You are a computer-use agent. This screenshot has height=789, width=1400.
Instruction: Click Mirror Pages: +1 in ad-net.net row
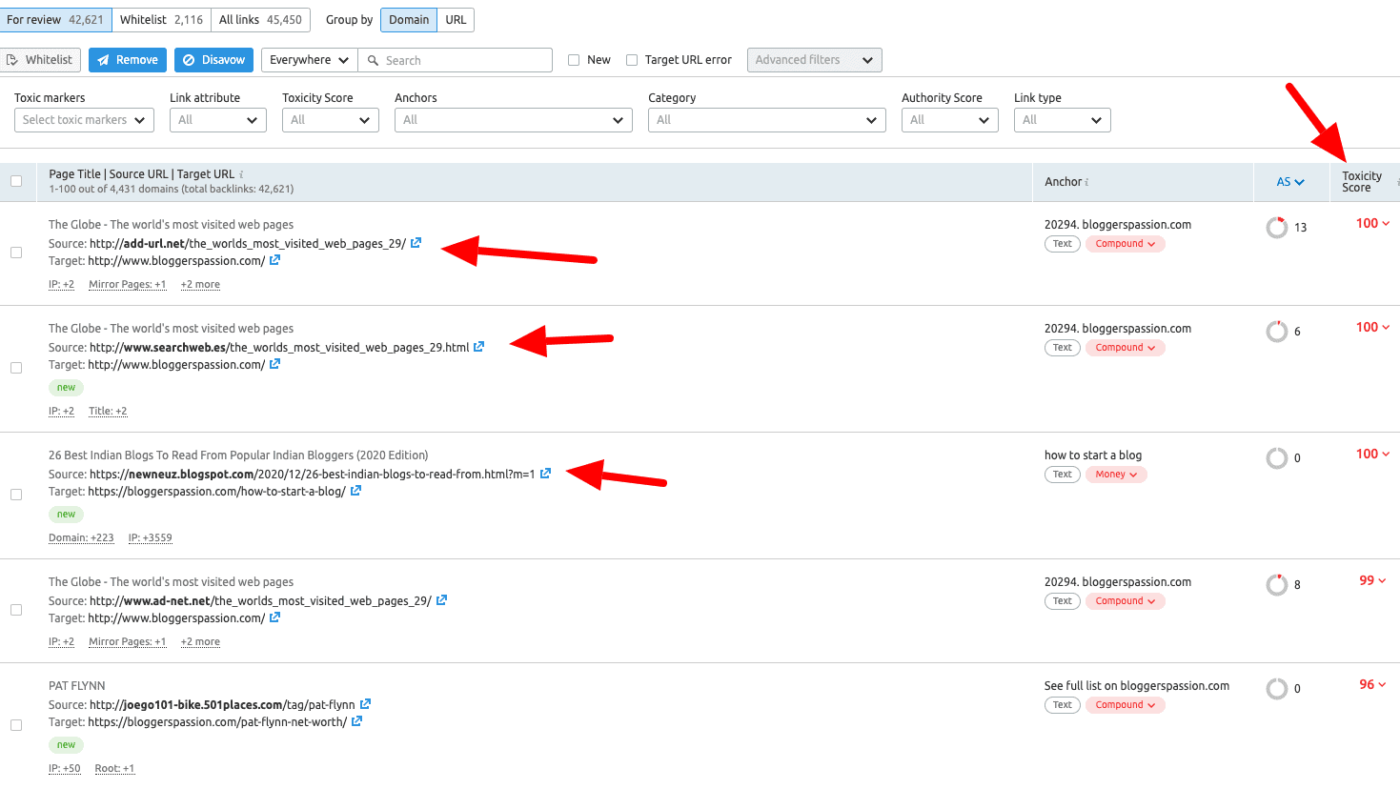click(x=127, y=642)
